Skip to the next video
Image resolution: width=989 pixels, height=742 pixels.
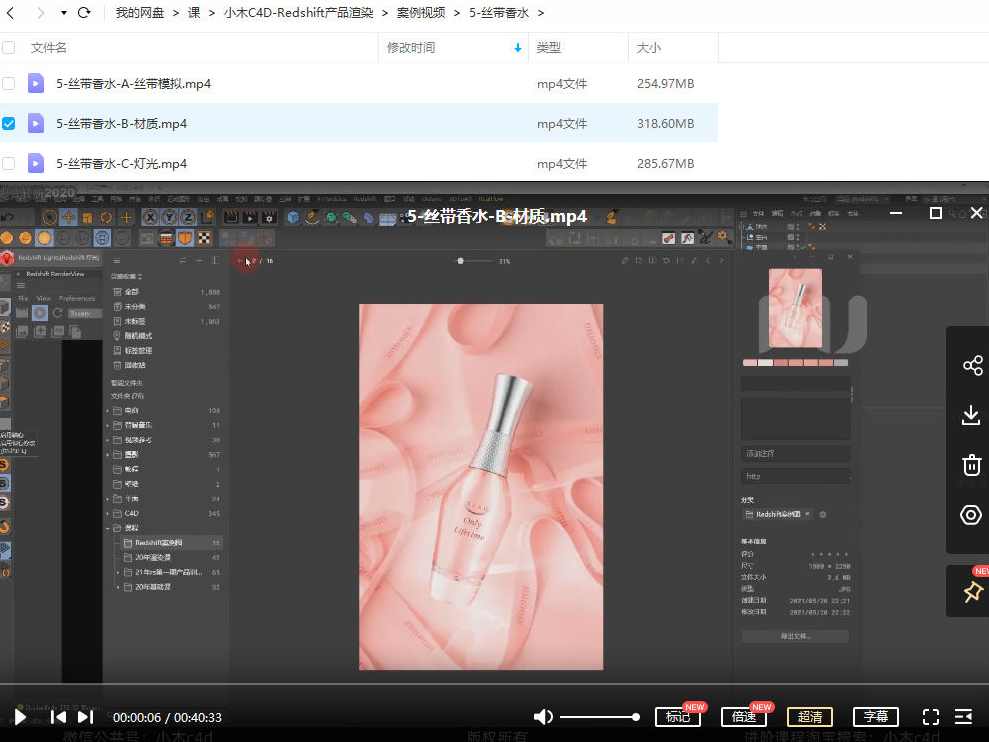point(85,717)
